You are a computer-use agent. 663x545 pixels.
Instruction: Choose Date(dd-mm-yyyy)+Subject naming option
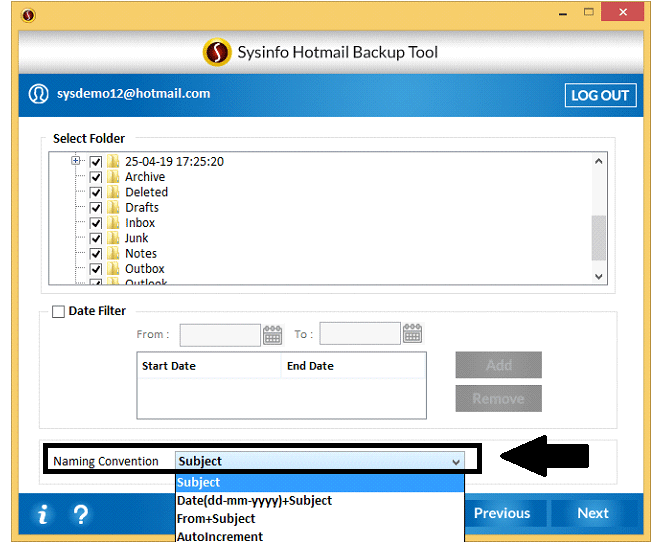(x=320, y=501)
